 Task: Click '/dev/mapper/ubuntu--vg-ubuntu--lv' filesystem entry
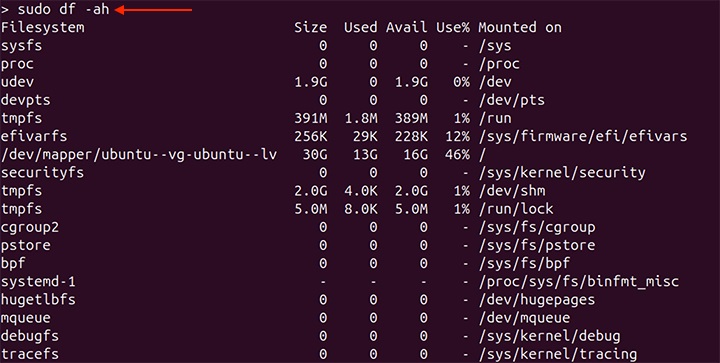point(139,155)
